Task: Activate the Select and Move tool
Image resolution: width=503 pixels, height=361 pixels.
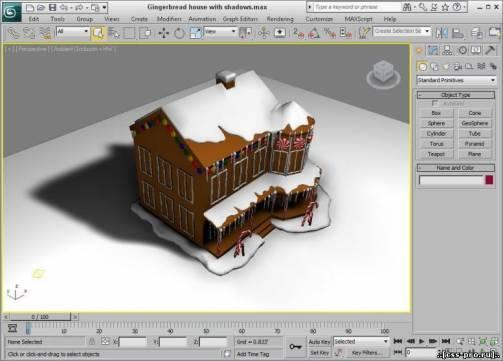Action: point(164,33)
